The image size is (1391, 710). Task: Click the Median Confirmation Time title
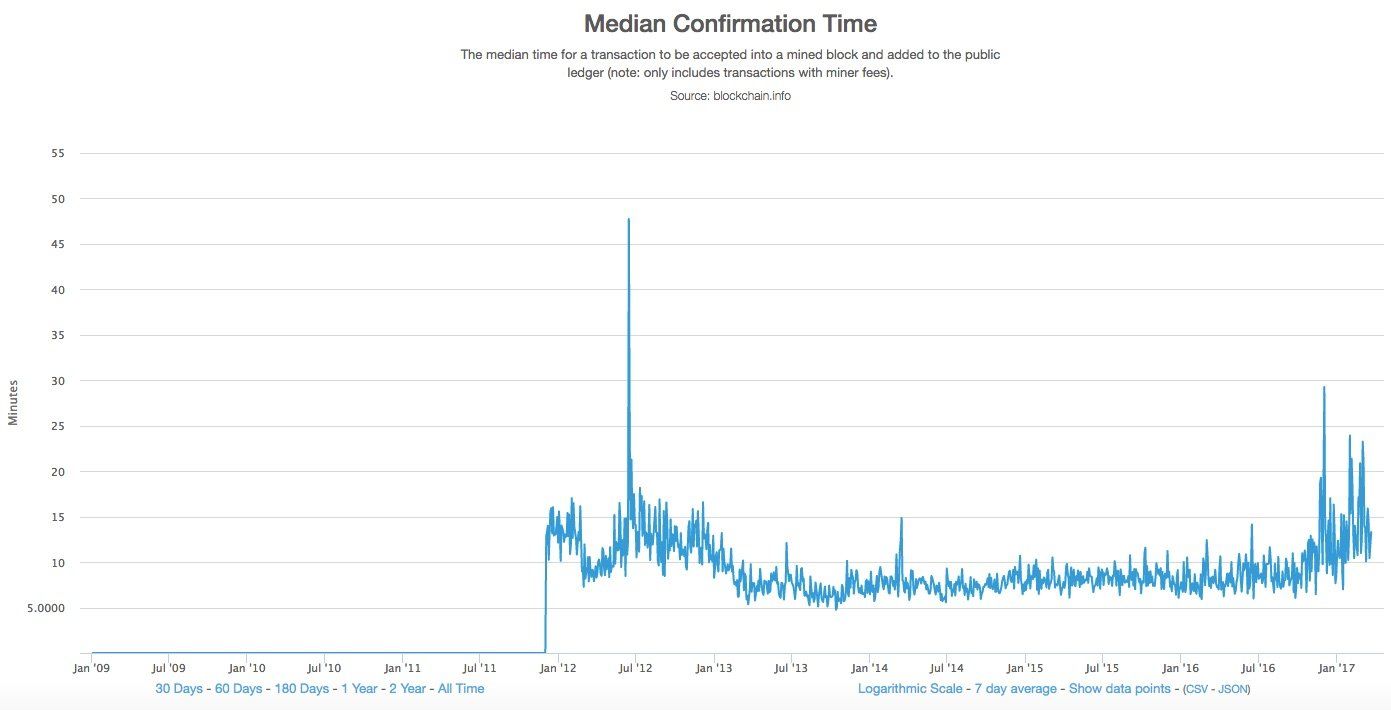[x=730, y=23]
